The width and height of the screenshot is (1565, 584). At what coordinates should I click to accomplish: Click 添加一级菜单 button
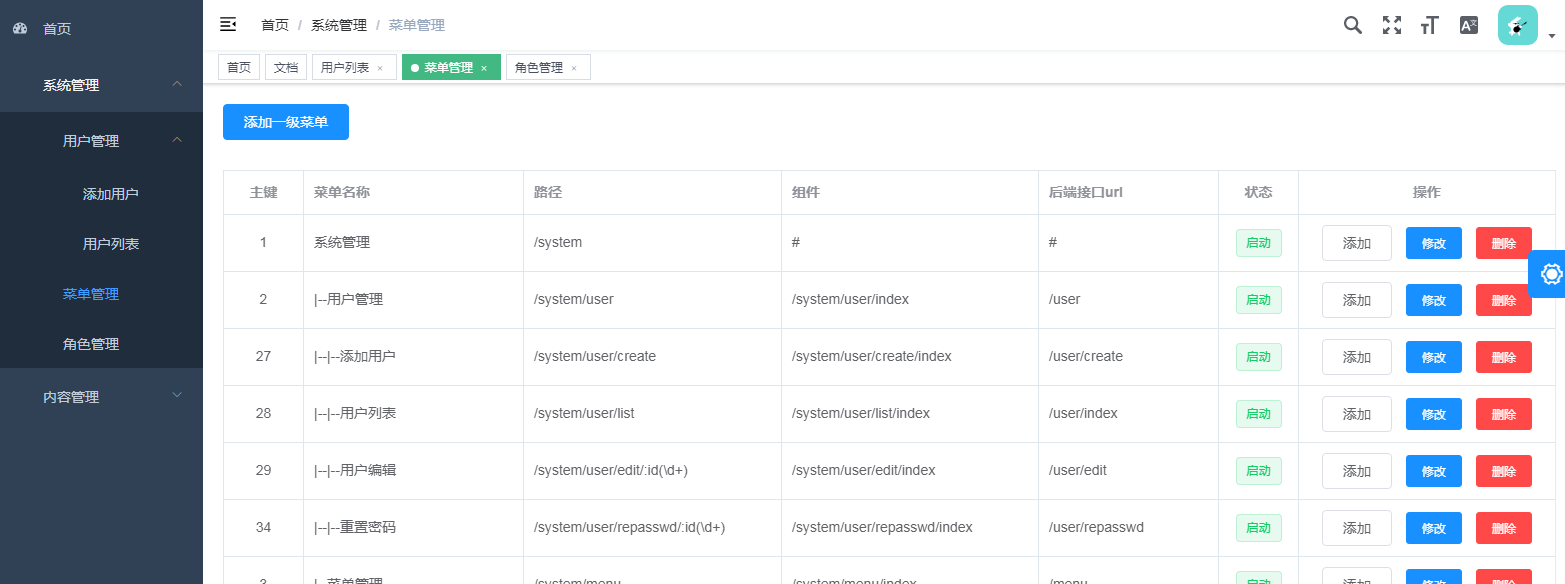point(286,121)
